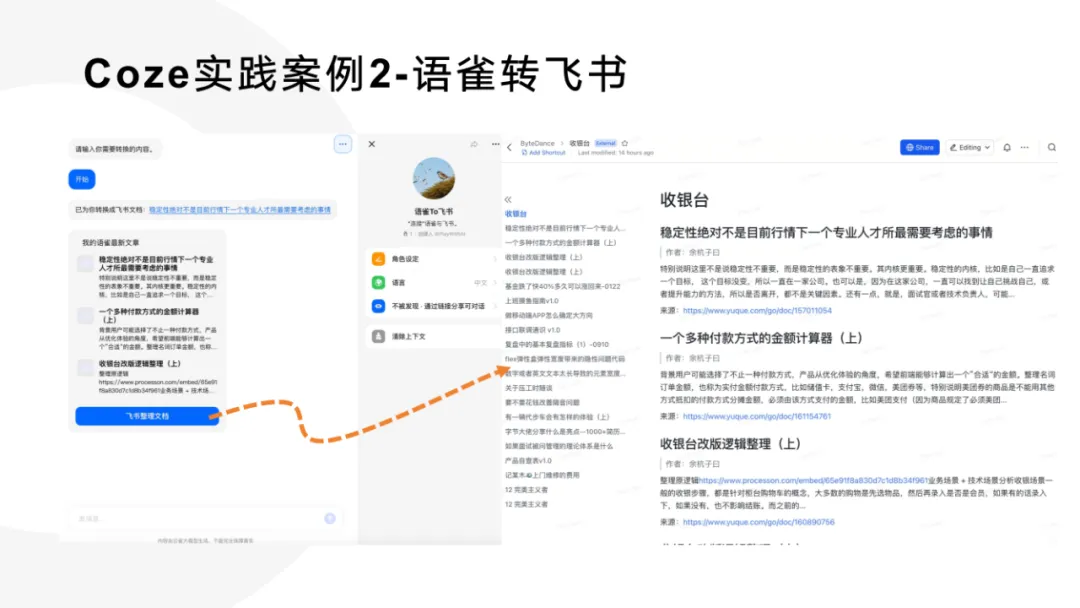
Task: Star the 收银台 document
Action: pyautogui.click(x=625, y=143)
